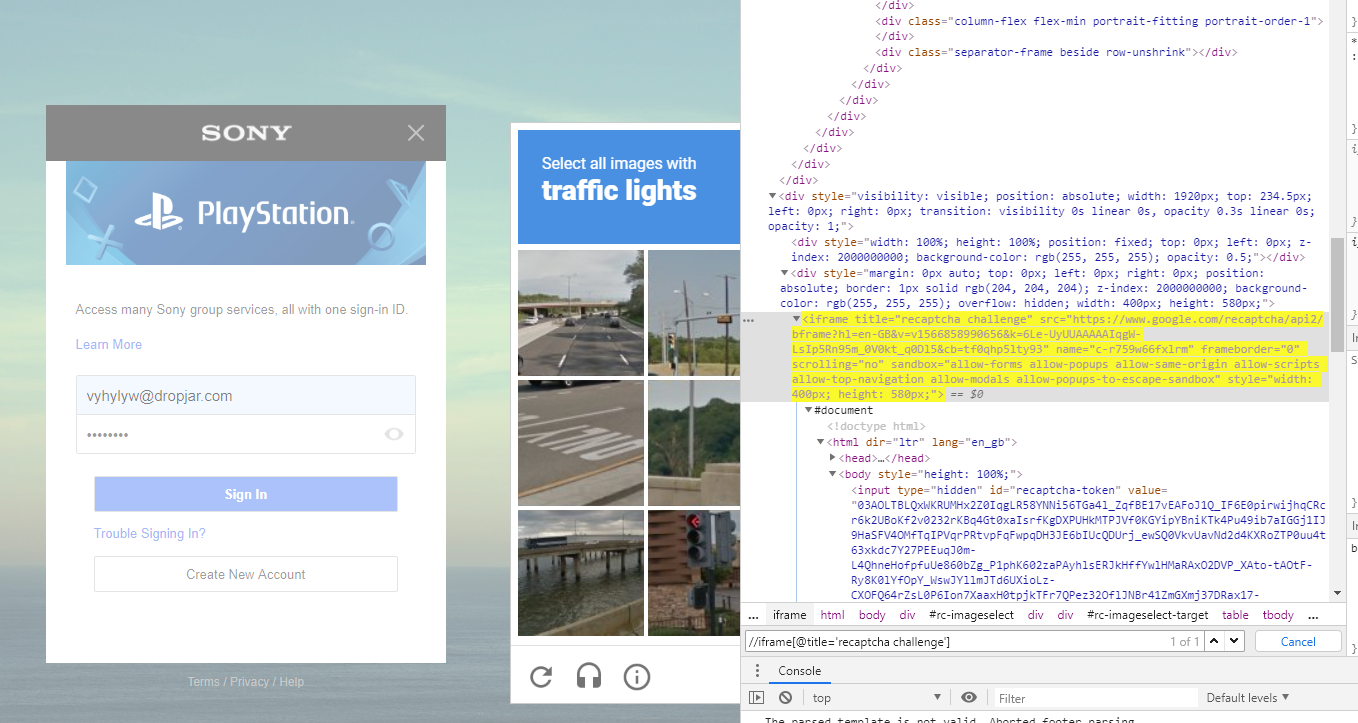Open the Default levels dropdown
The width and height of the screenshot is (1358, 723).
pos(1247,697)
